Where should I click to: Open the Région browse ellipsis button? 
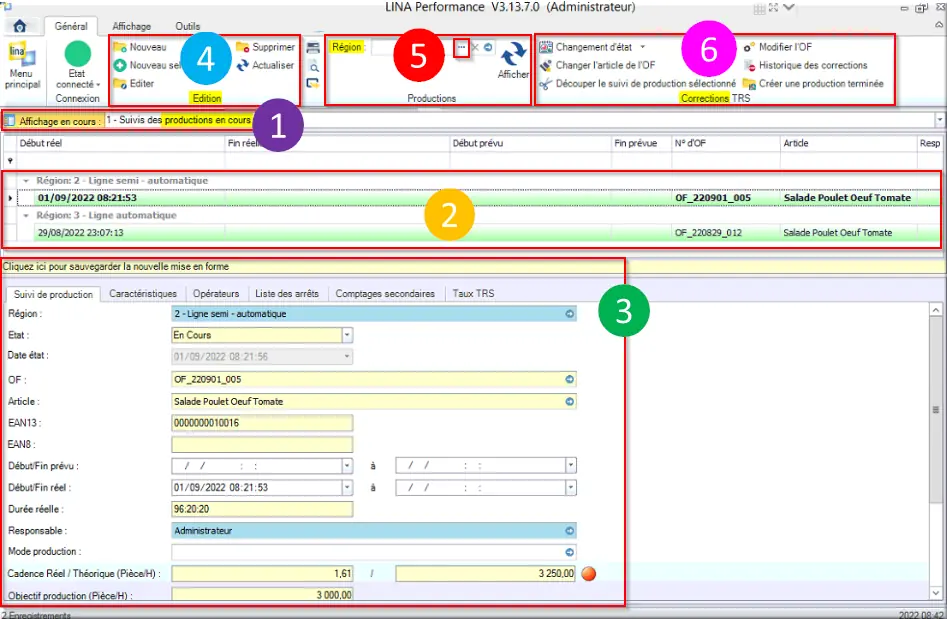coord(461,47)
